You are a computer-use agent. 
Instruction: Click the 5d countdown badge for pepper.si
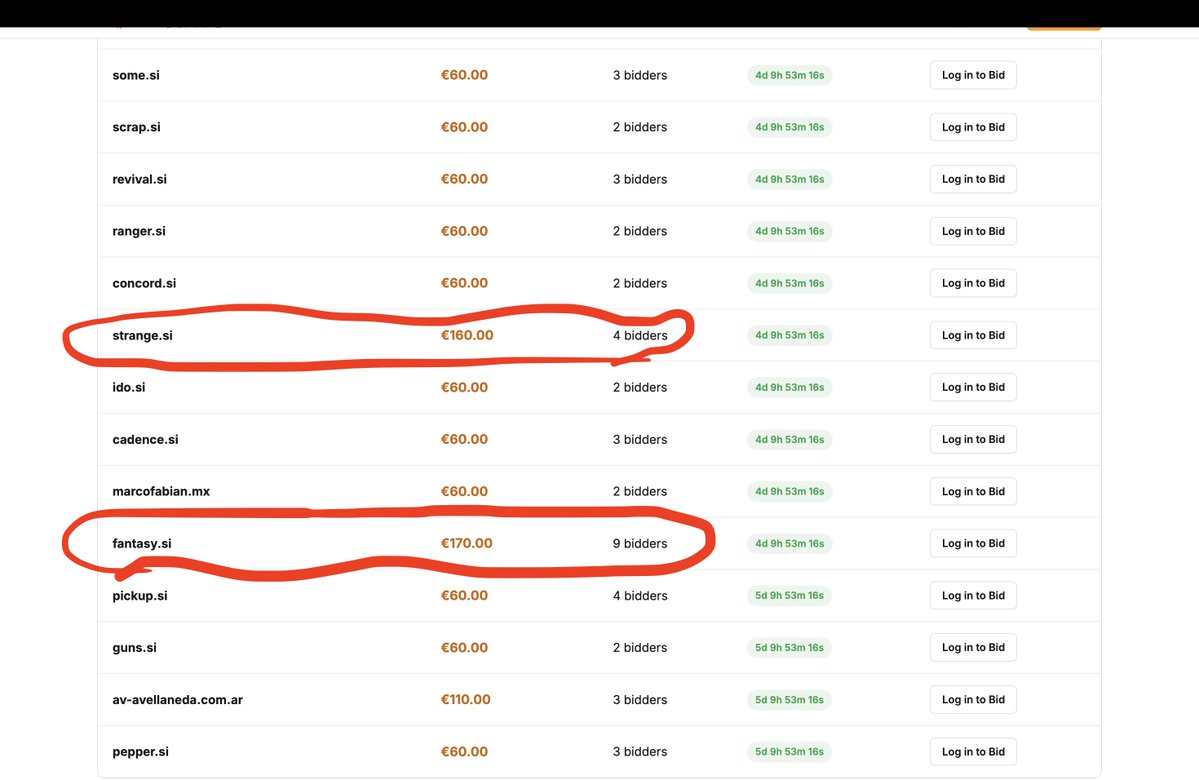(789, 751)
